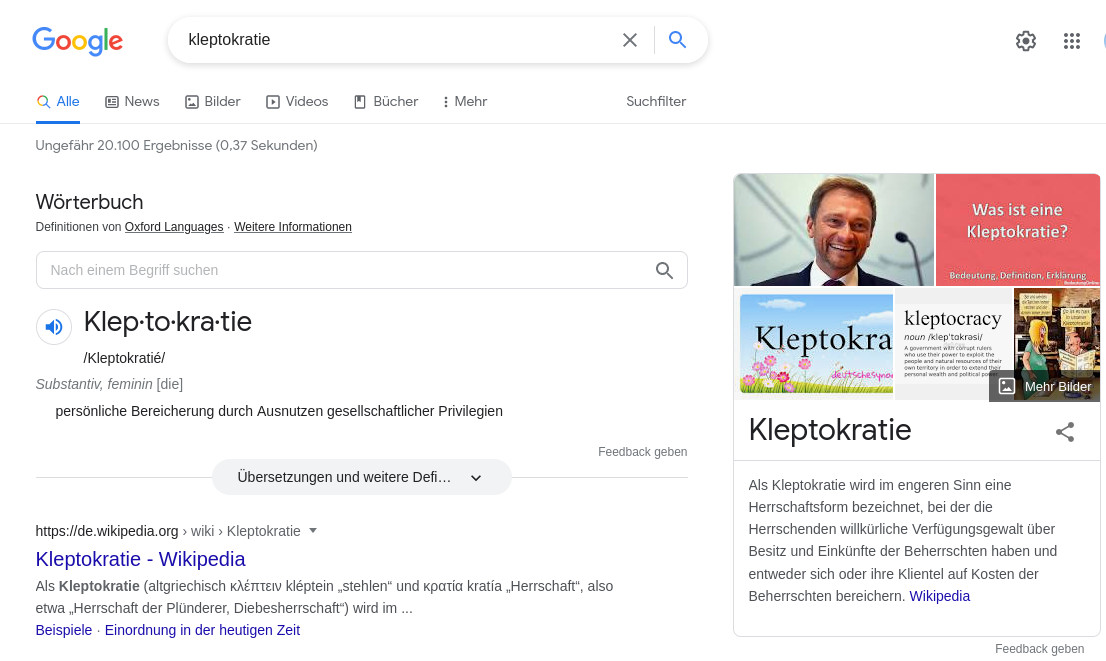Open Suchfilter options
The height and width of the screenshot is (661, 1106).
tap(656, 101)
